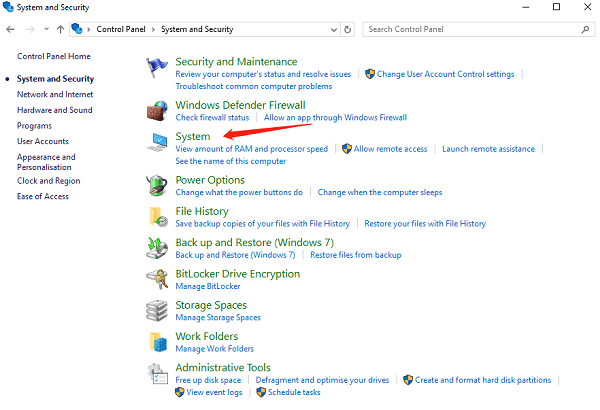Click the Administrative Tools gear icon
Image resolution: width=600 pixels, height=410 pixels.
tap(158, 374)
